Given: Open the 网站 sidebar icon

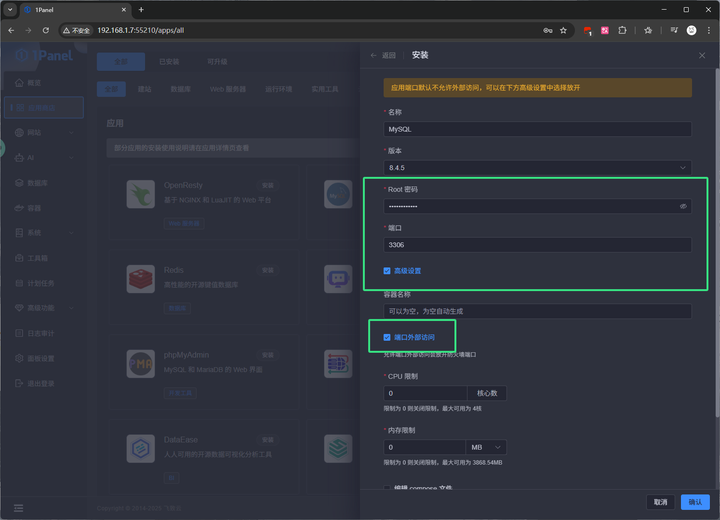Looking at the screenshot, I should (x=19, y=133).
